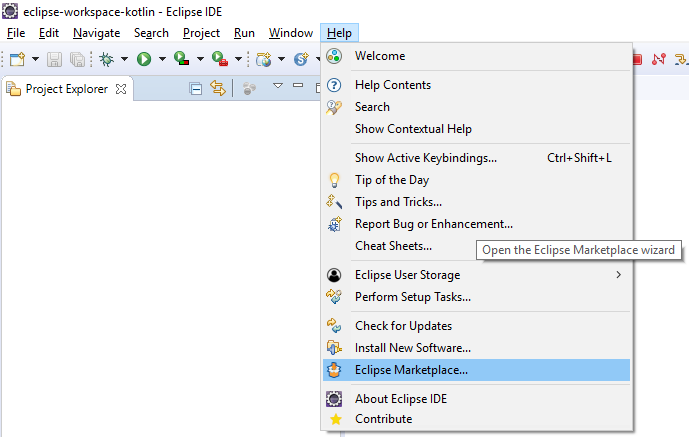Click the green Run button icon
This screenshot has height=437, width=689.
[x=144, y=59]
